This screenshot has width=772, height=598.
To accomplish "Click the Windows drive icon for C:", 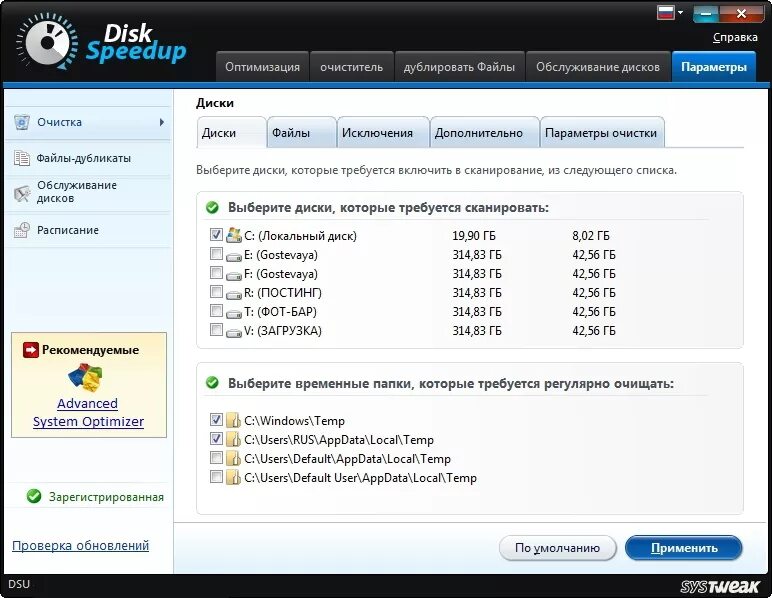I will click(x=233, y=235).
